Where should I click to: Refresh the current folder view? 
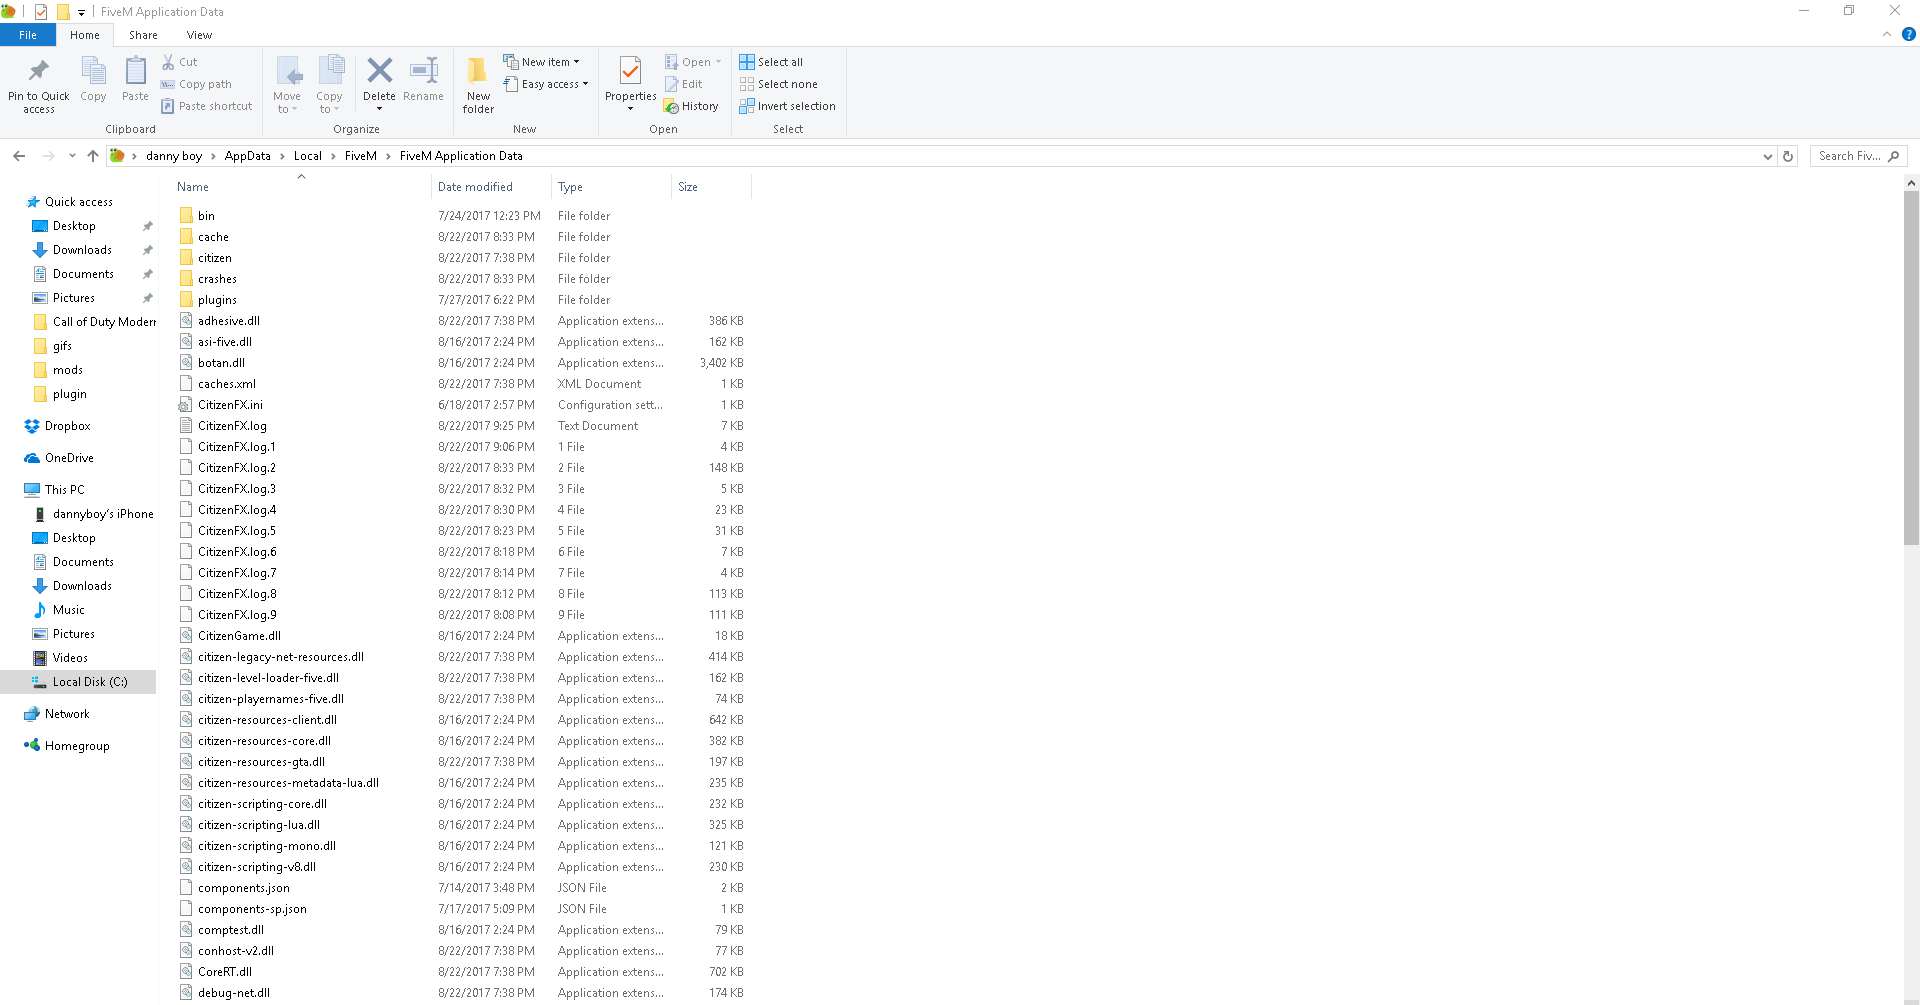pyautogui.click(x=1788, y=156)
